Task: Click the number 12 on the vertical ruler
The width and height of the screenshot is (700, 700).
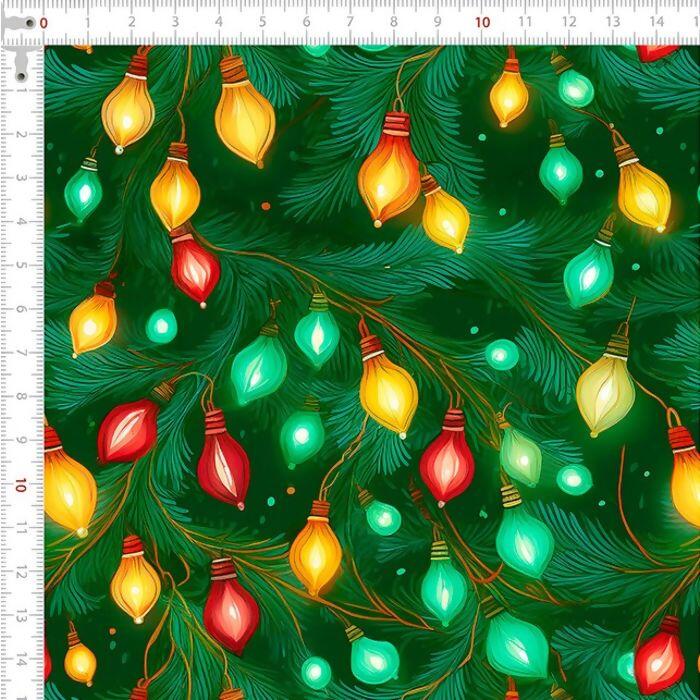Action: coord(20,572)
